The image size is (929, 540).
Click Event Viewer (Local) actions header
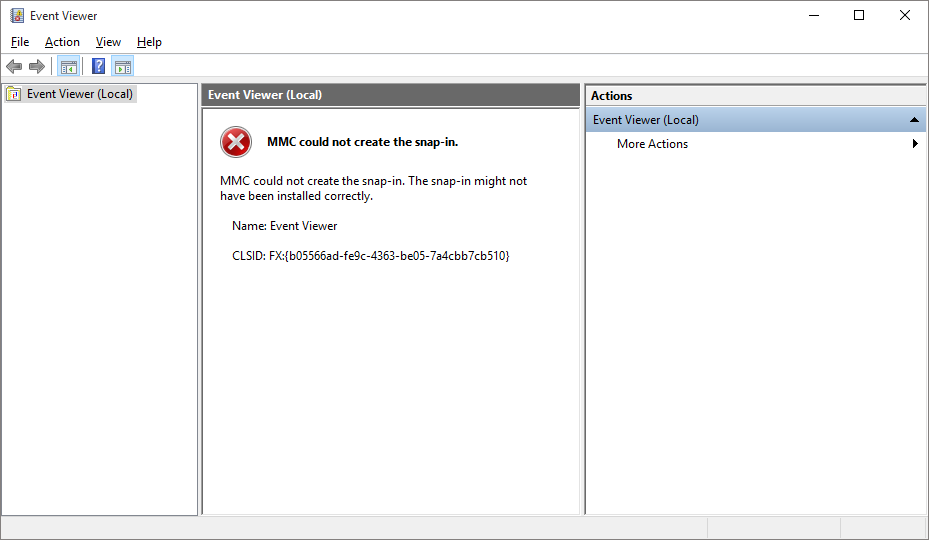tap(755, 120)
